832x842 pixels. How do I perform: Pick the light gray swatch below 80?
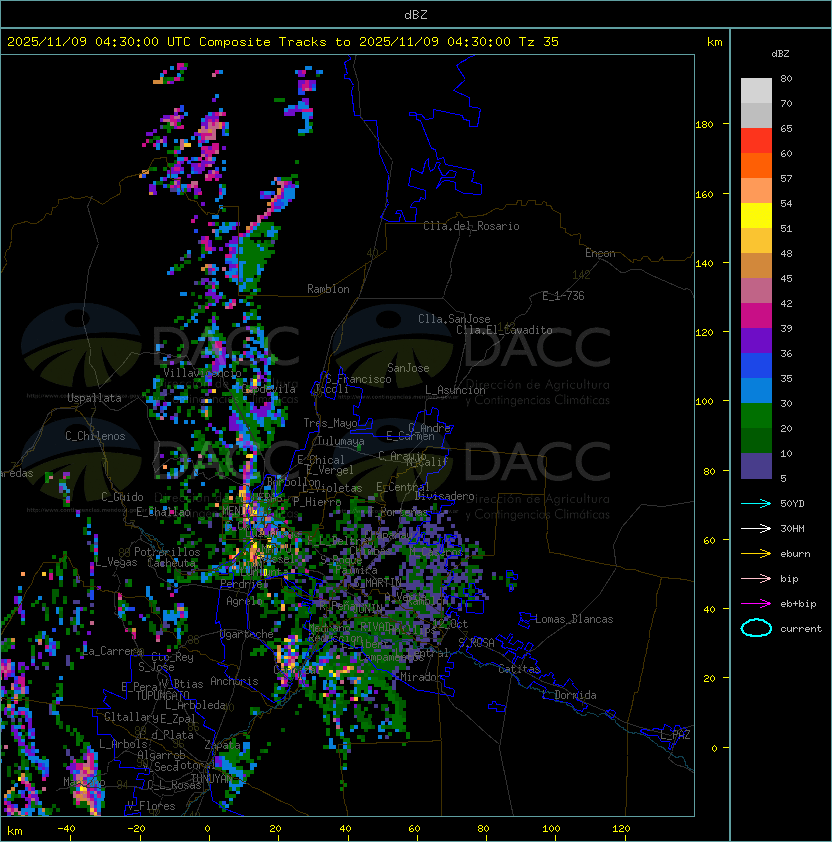(756, 90)
